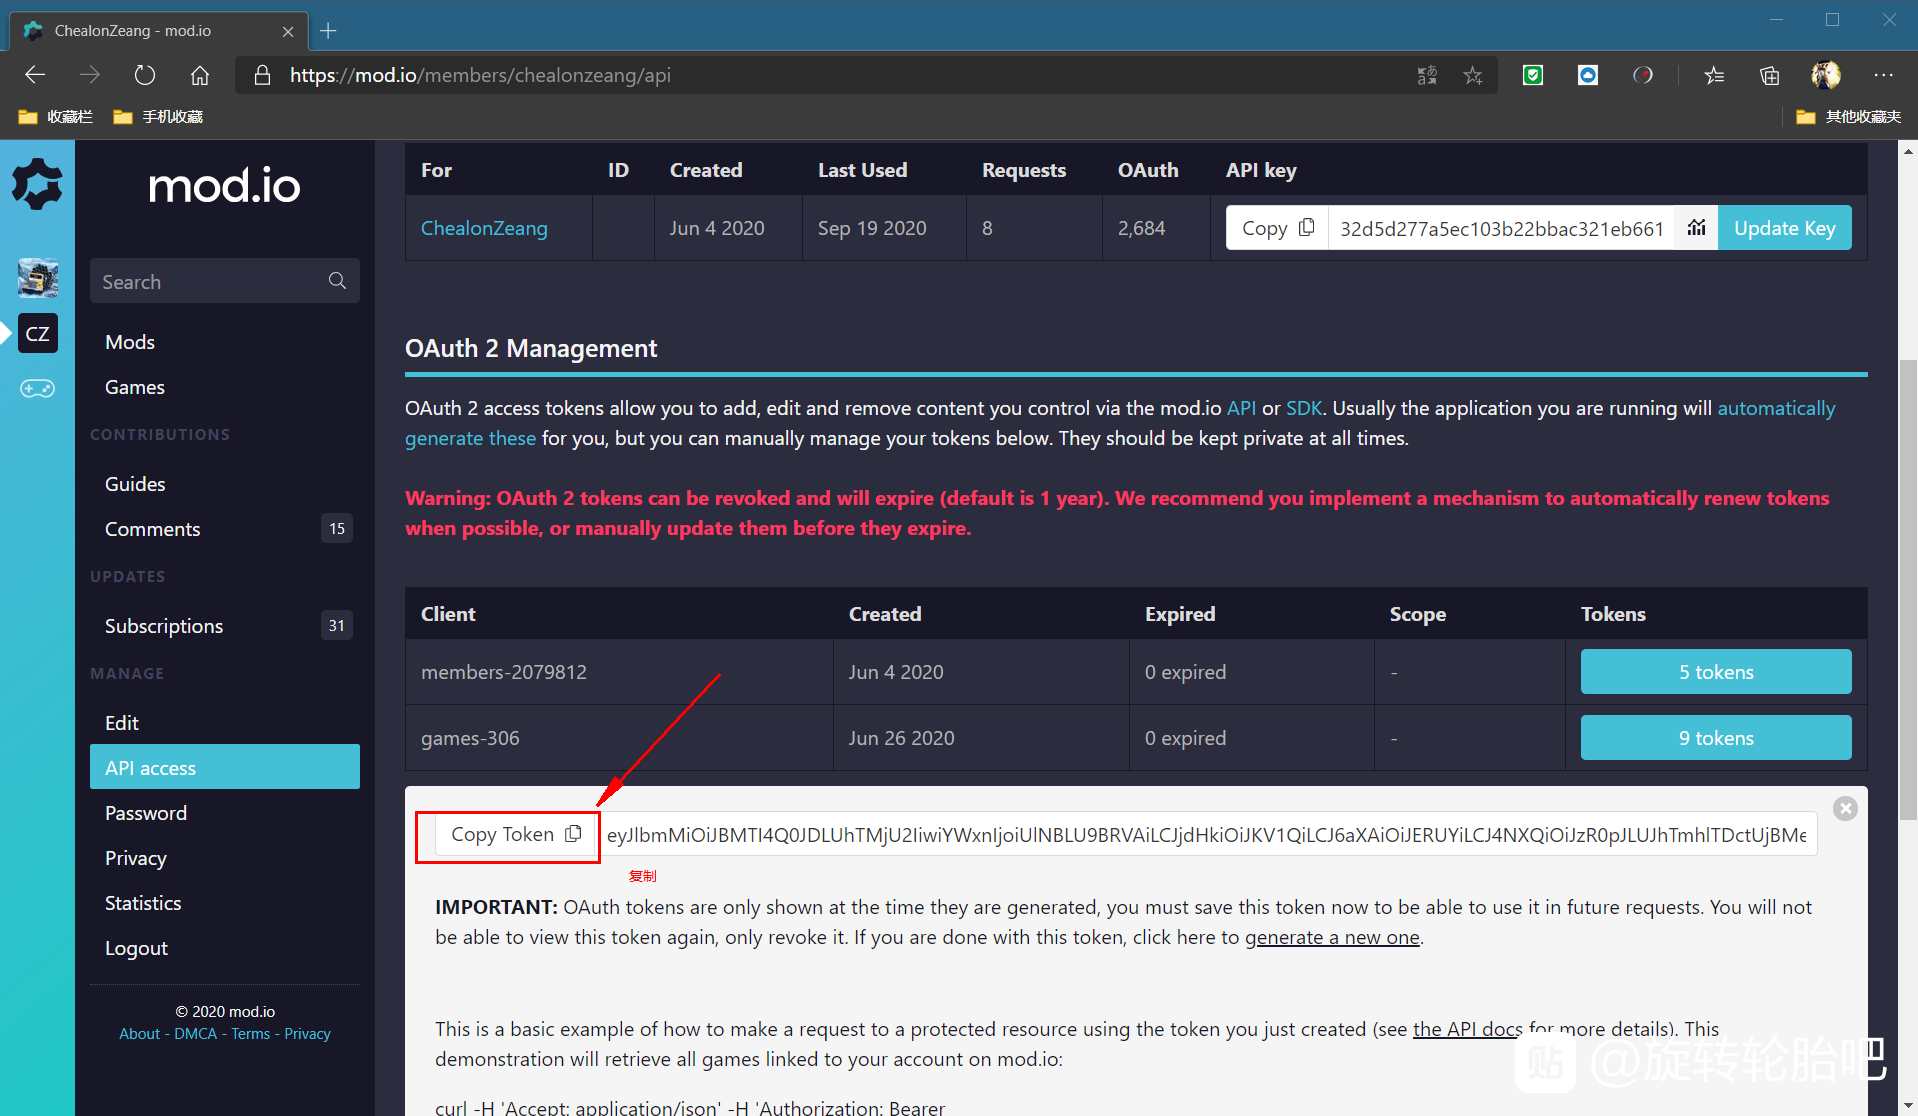The image size is (1918, 1116).
Task: Open the Games menu item
Action: point(135,387)
